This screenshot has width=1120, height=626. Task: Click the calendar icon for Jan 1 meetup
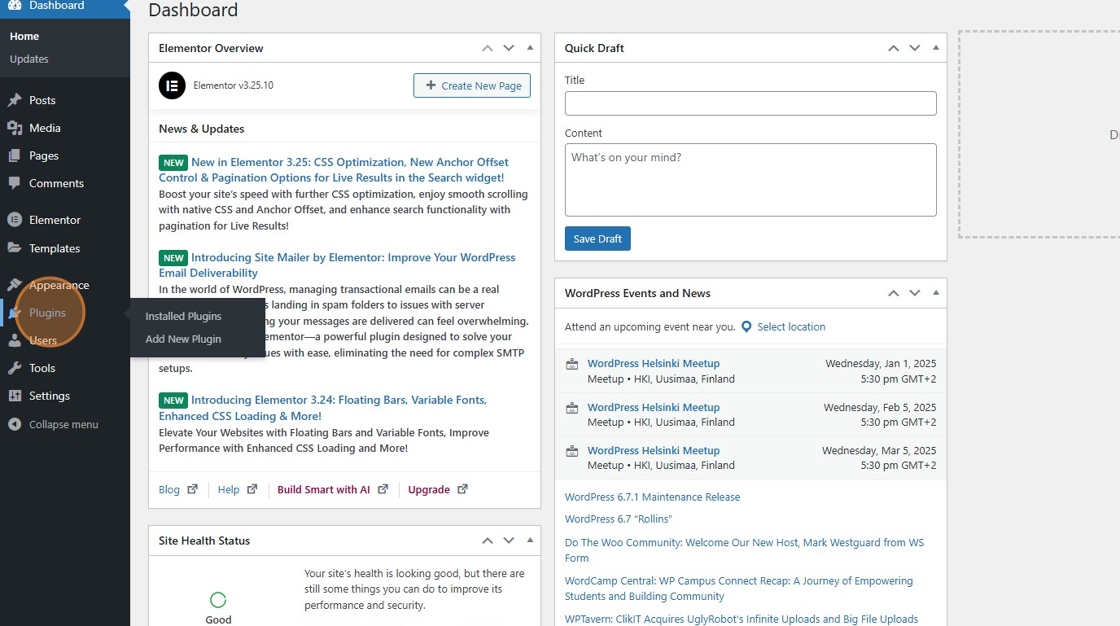[572, 364]
